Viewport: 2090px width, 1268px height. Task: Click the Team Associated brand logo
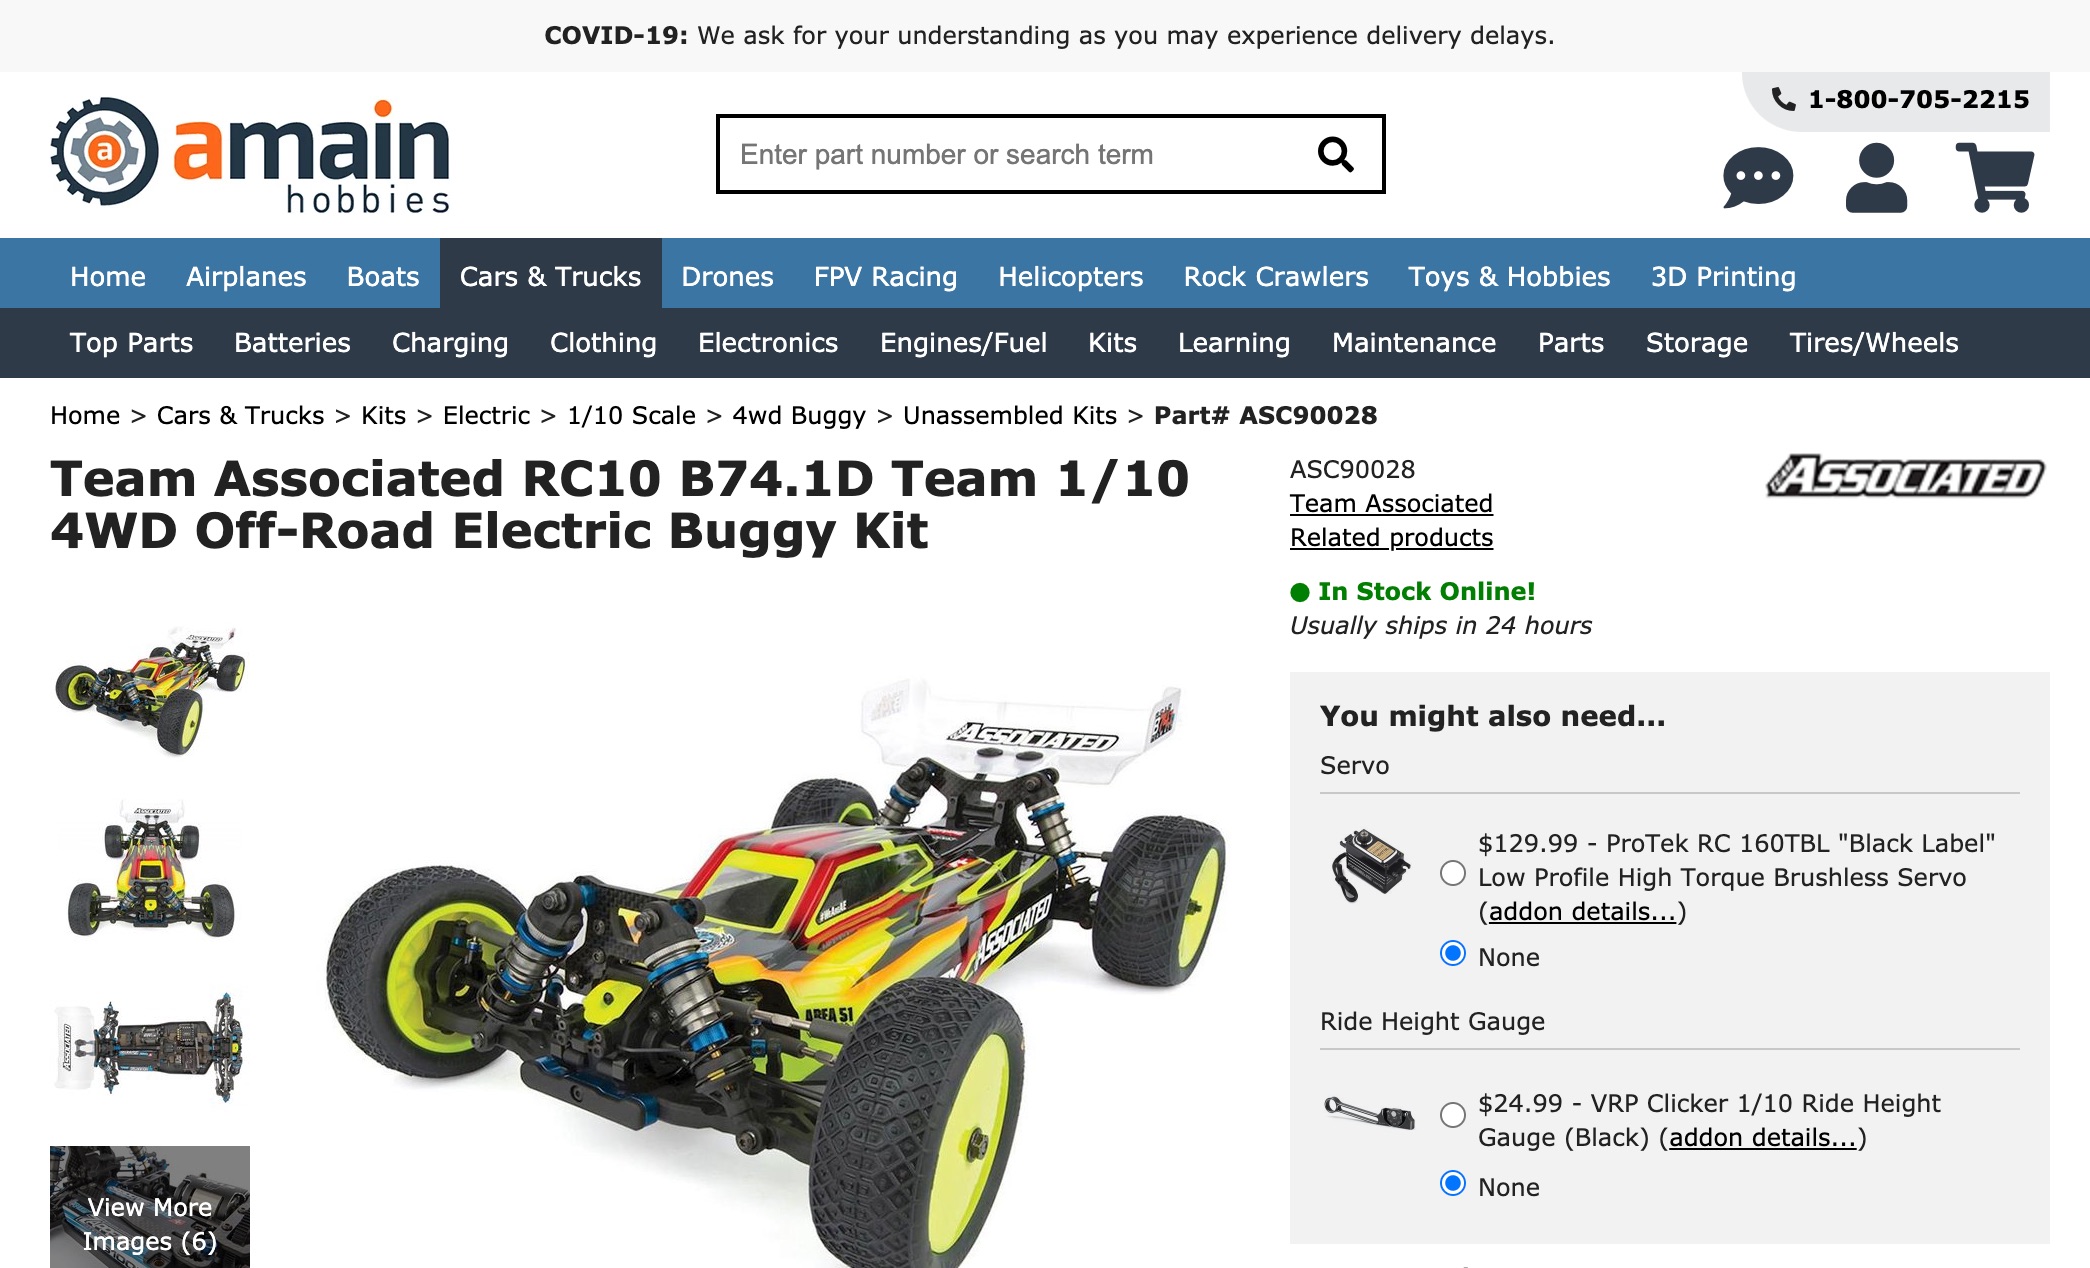pos(1905,477)
